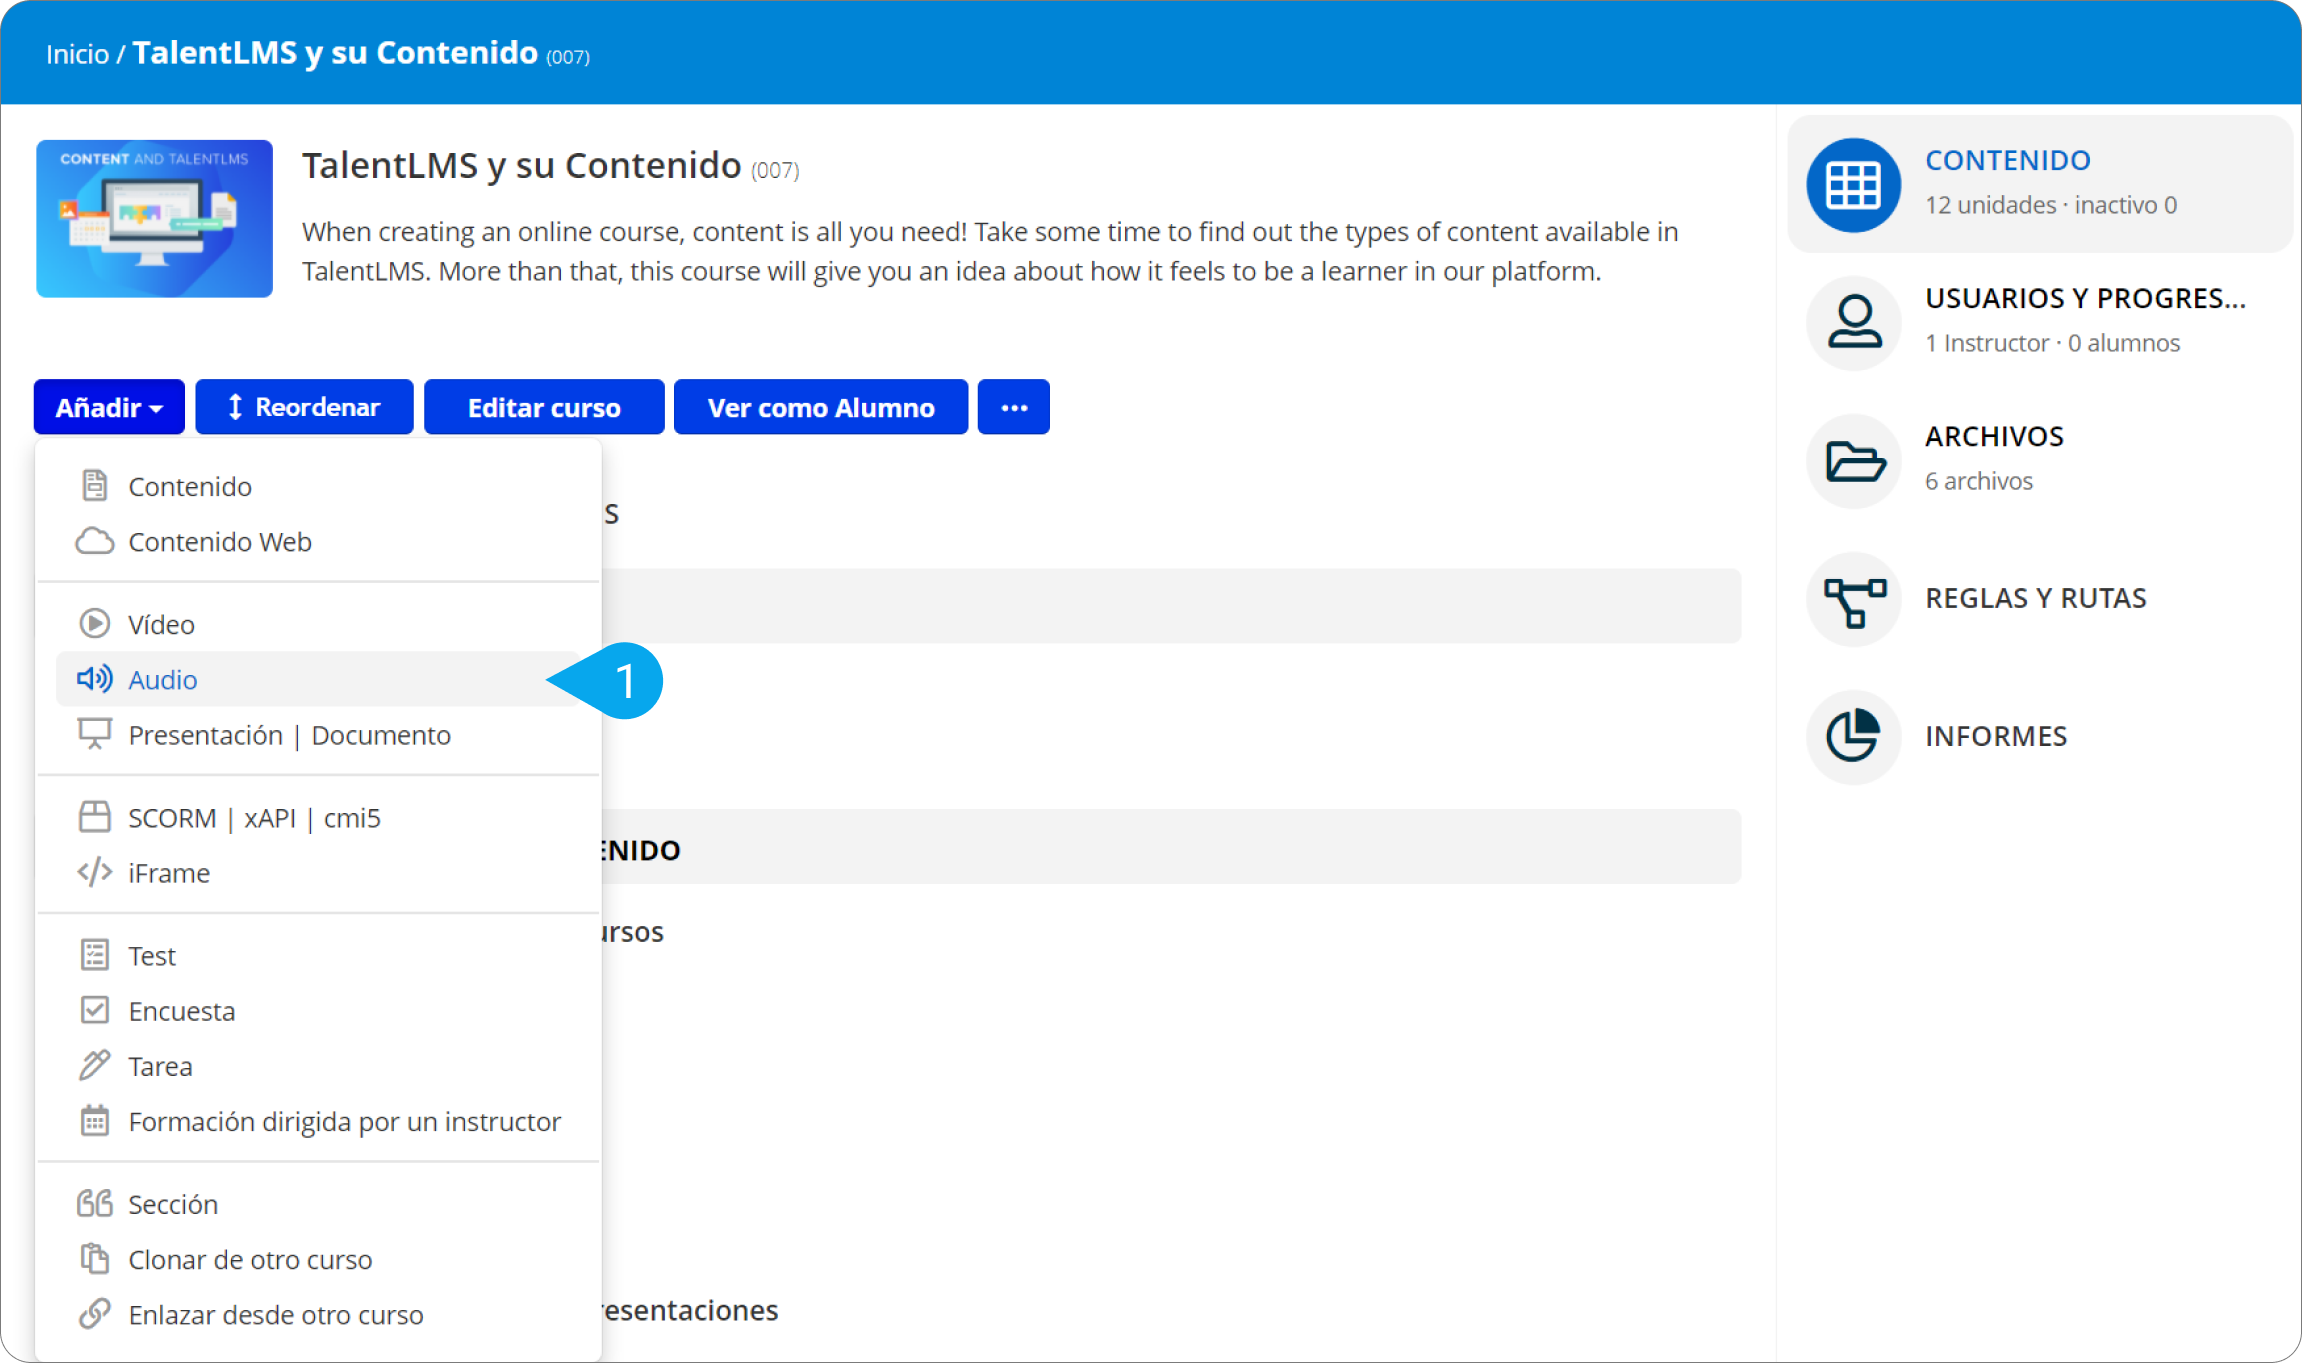This screenshot has width=2302, height=1363.
Task: Click the pie chart INFORMES icon
Action: pyautogui.click(x=1853, y=736)
